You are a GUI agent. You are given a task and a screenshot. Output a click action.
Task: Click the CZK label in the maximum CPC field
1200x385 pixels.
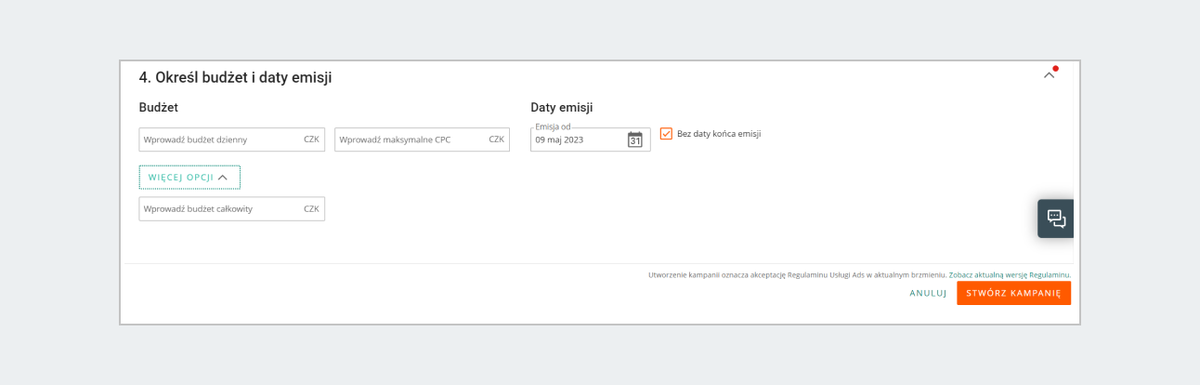[x=496, y=139]
